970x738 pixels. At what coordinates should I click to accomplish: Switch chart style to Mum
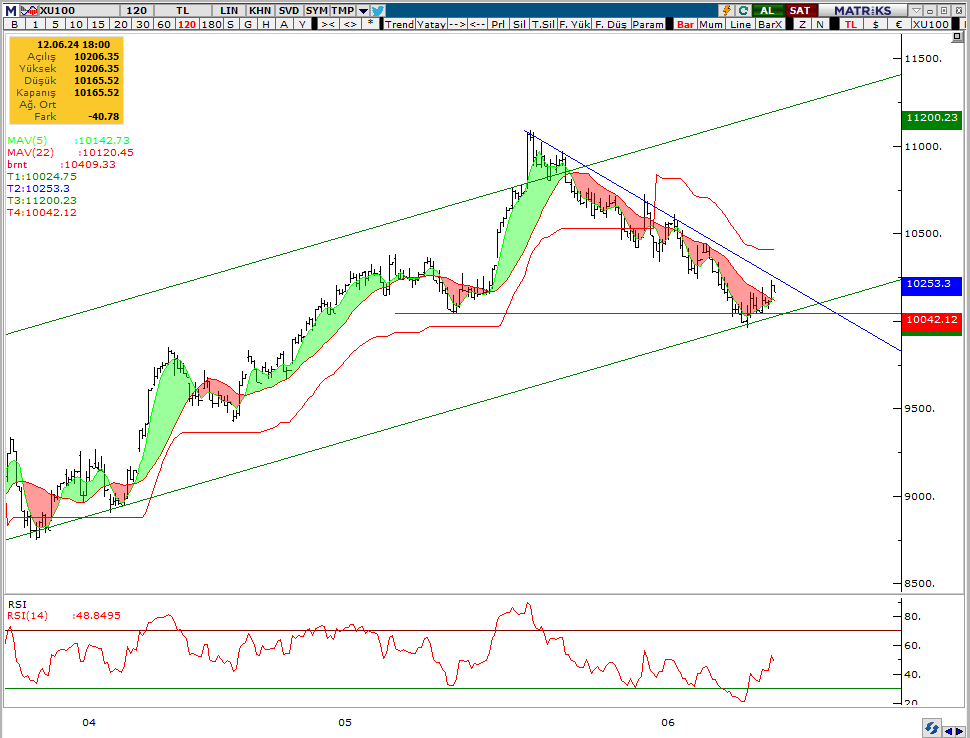coord(711,24)
